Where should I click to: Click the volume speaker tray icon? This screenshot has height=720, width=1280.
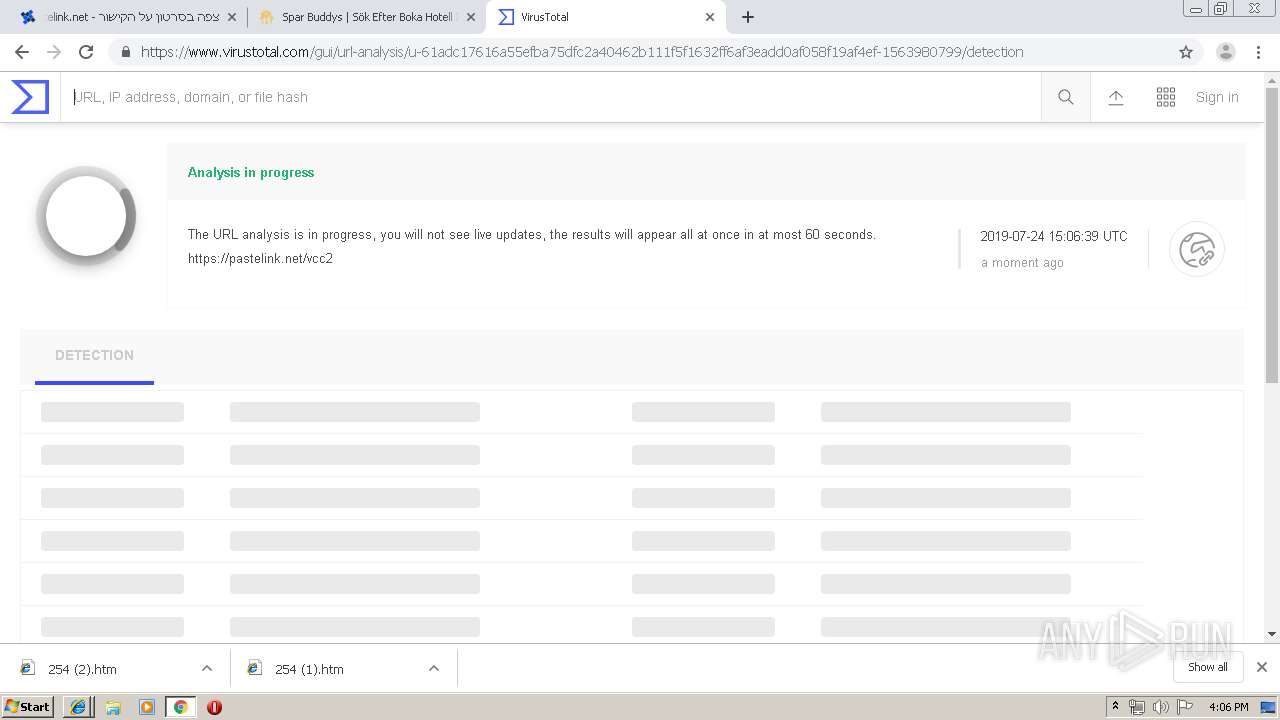tap(1161, 707)
